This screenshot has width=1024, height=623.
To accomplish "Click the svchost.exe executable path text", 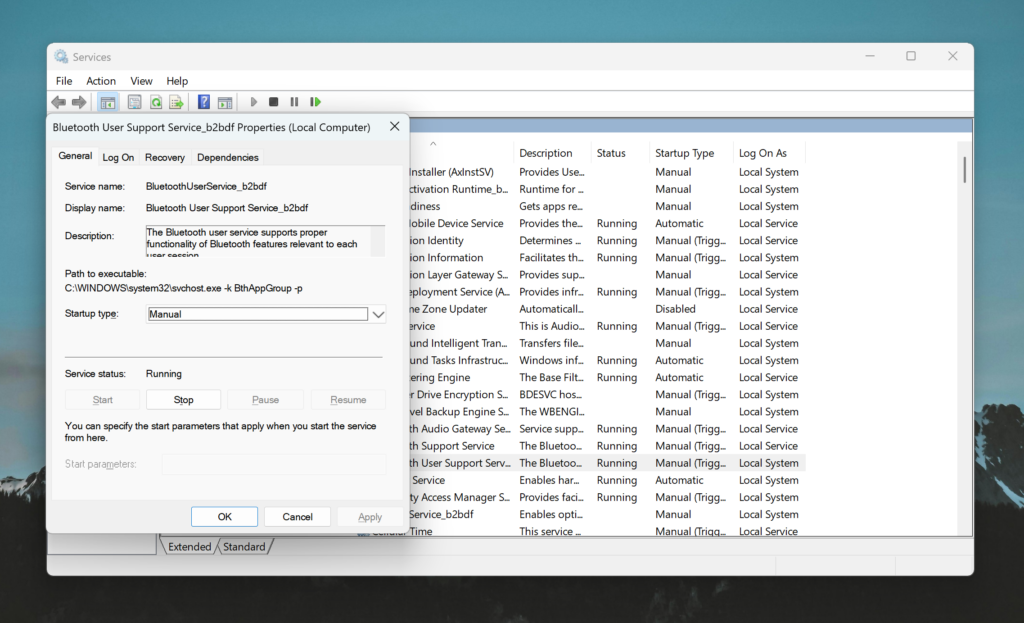I will click(184, 288).
